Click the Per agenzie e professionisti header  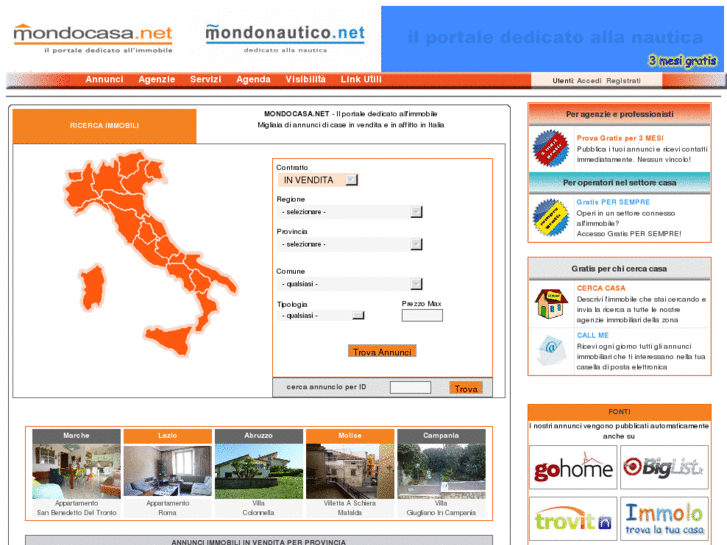pos(619,114)
